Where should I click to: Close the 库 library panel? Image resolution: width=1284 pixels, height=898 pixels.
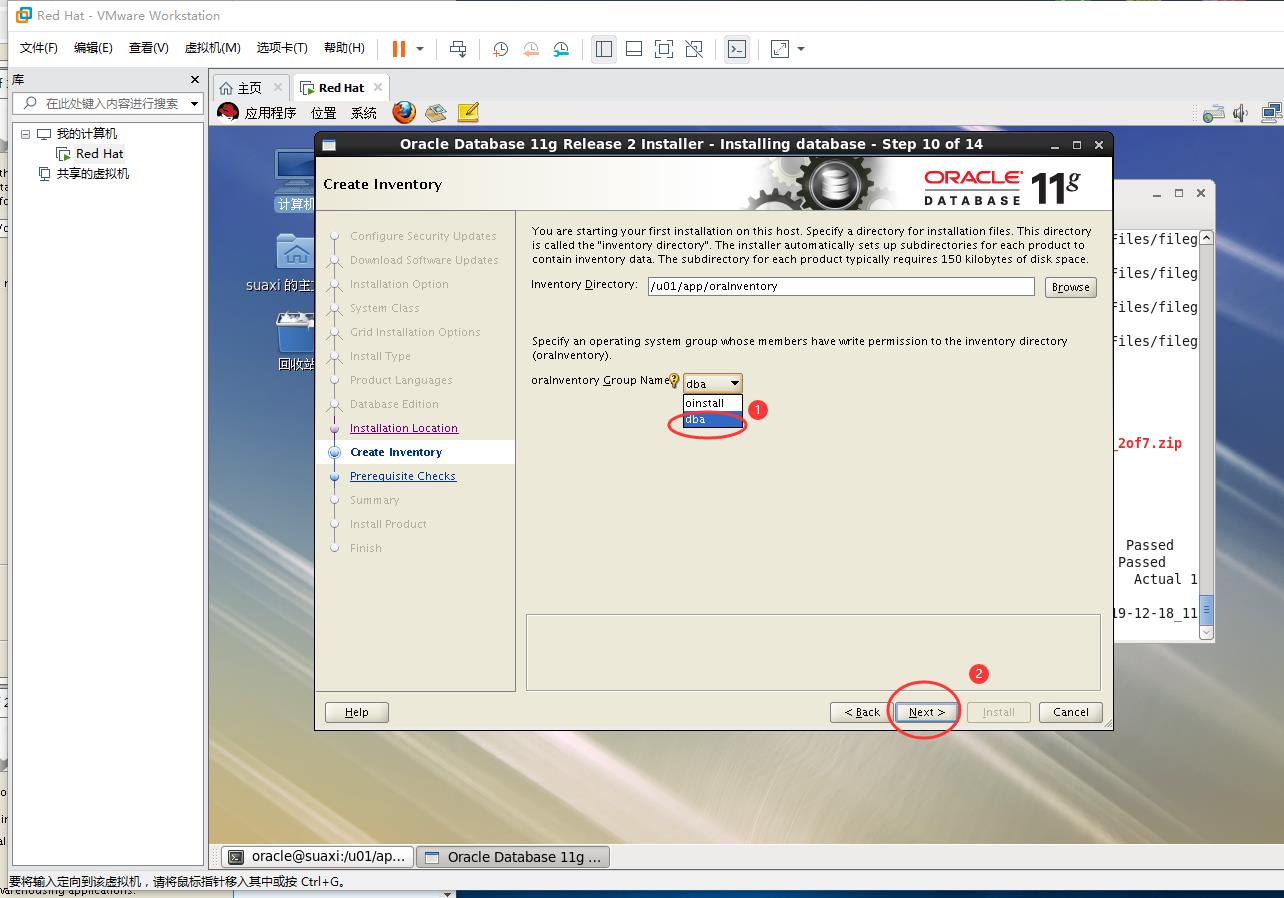pos(195,79)
